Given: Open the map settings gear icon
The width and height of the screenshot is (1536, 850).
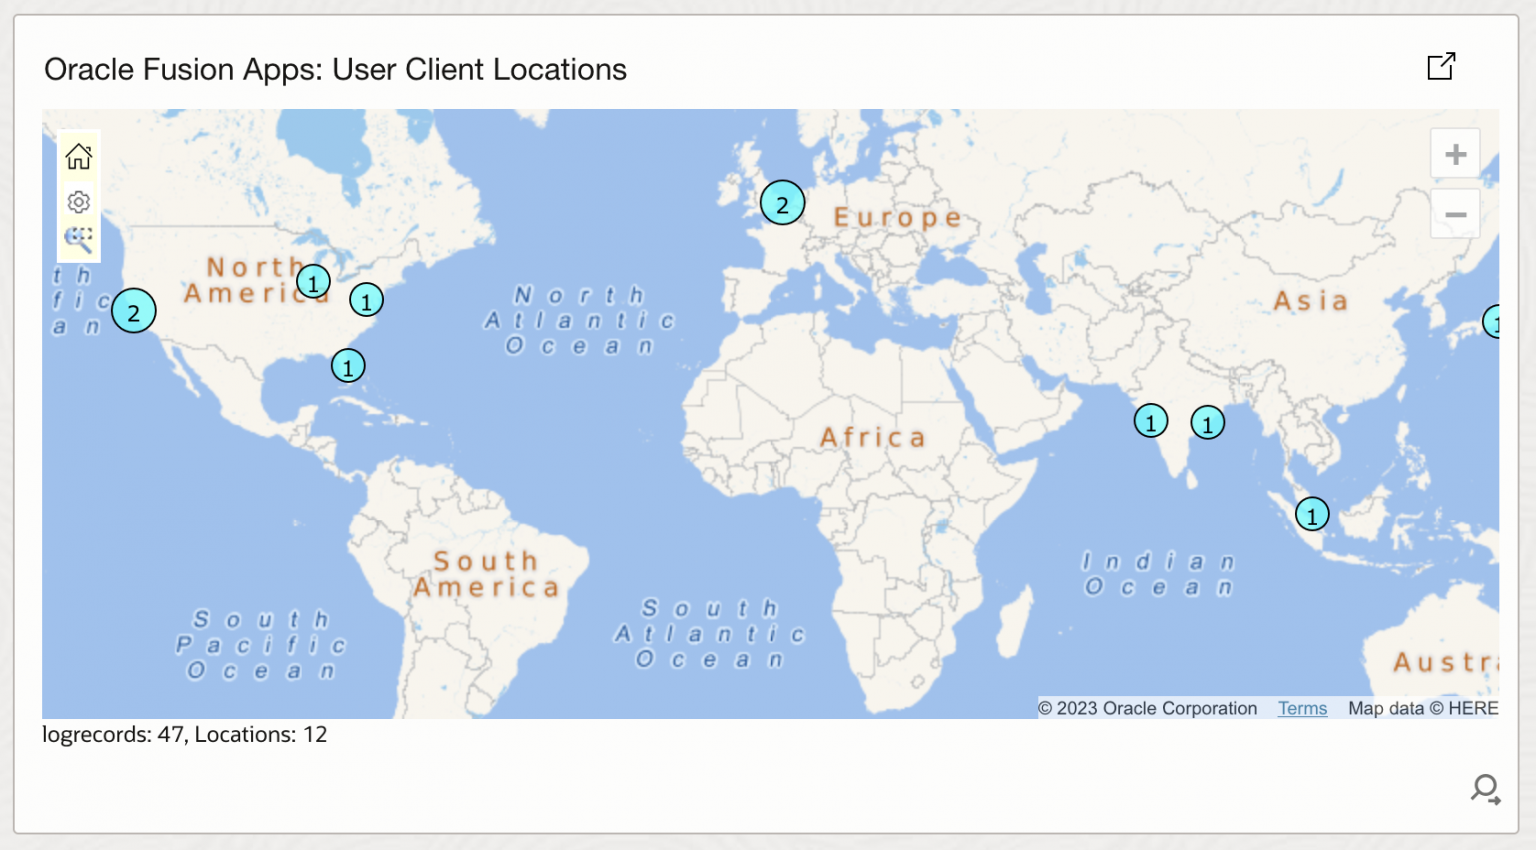Looking at the screenshot, I should pos(79,202).
